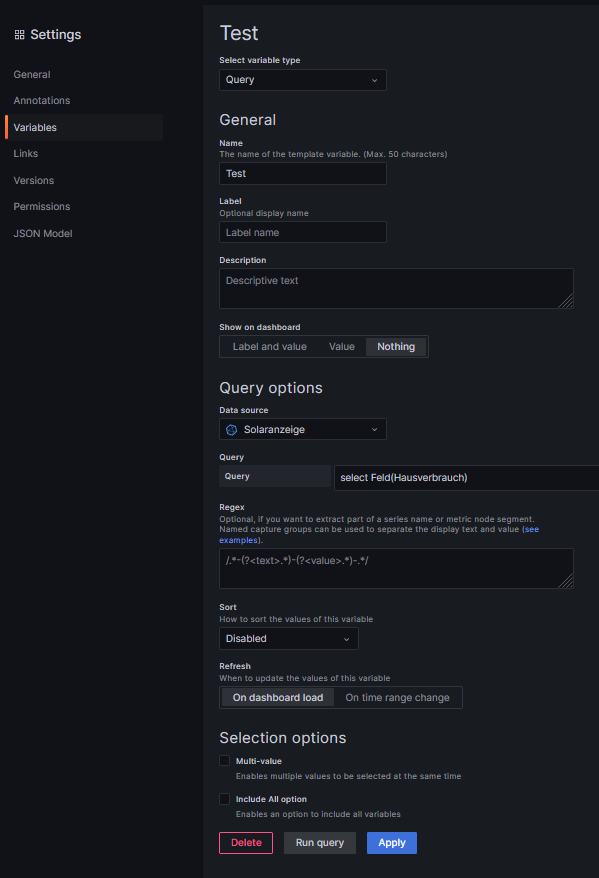This screenshot has height=878, width=599.
Task: Set Refresh to On time range change
Action: 397,698
